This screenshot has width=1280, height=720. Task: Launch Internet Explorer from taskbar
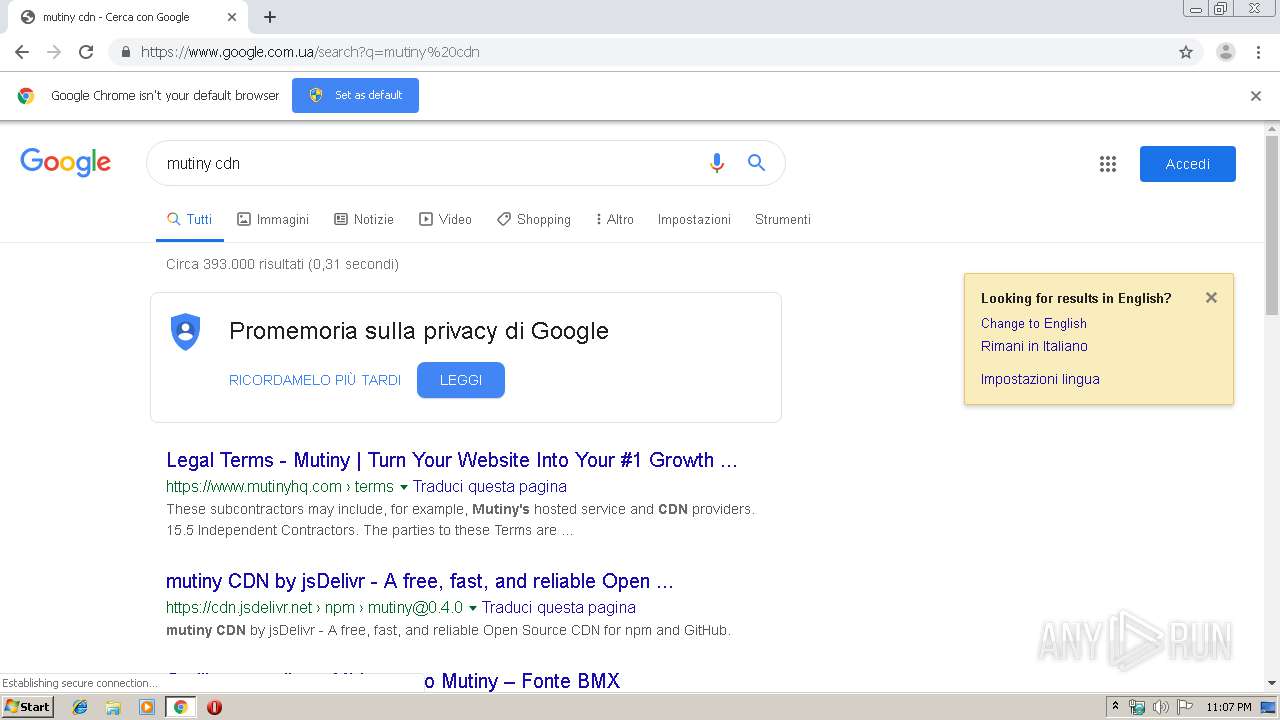click(80, 707)
